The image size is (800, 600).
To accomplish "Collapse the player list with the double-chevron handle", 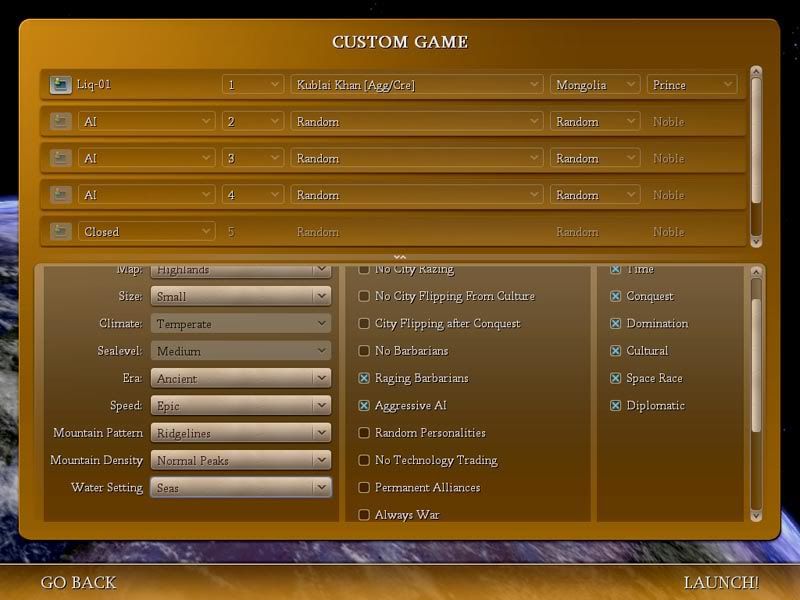I will pos(400,258).
